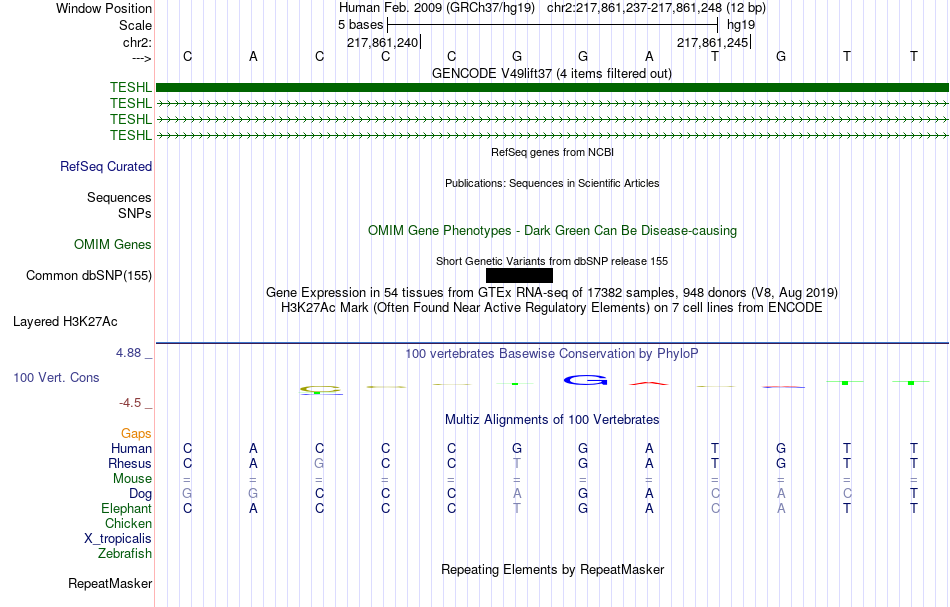Viewport: 950px width, 607px height.
Task: Click the chr2: label on the left
Action: [x=137, y=42]
